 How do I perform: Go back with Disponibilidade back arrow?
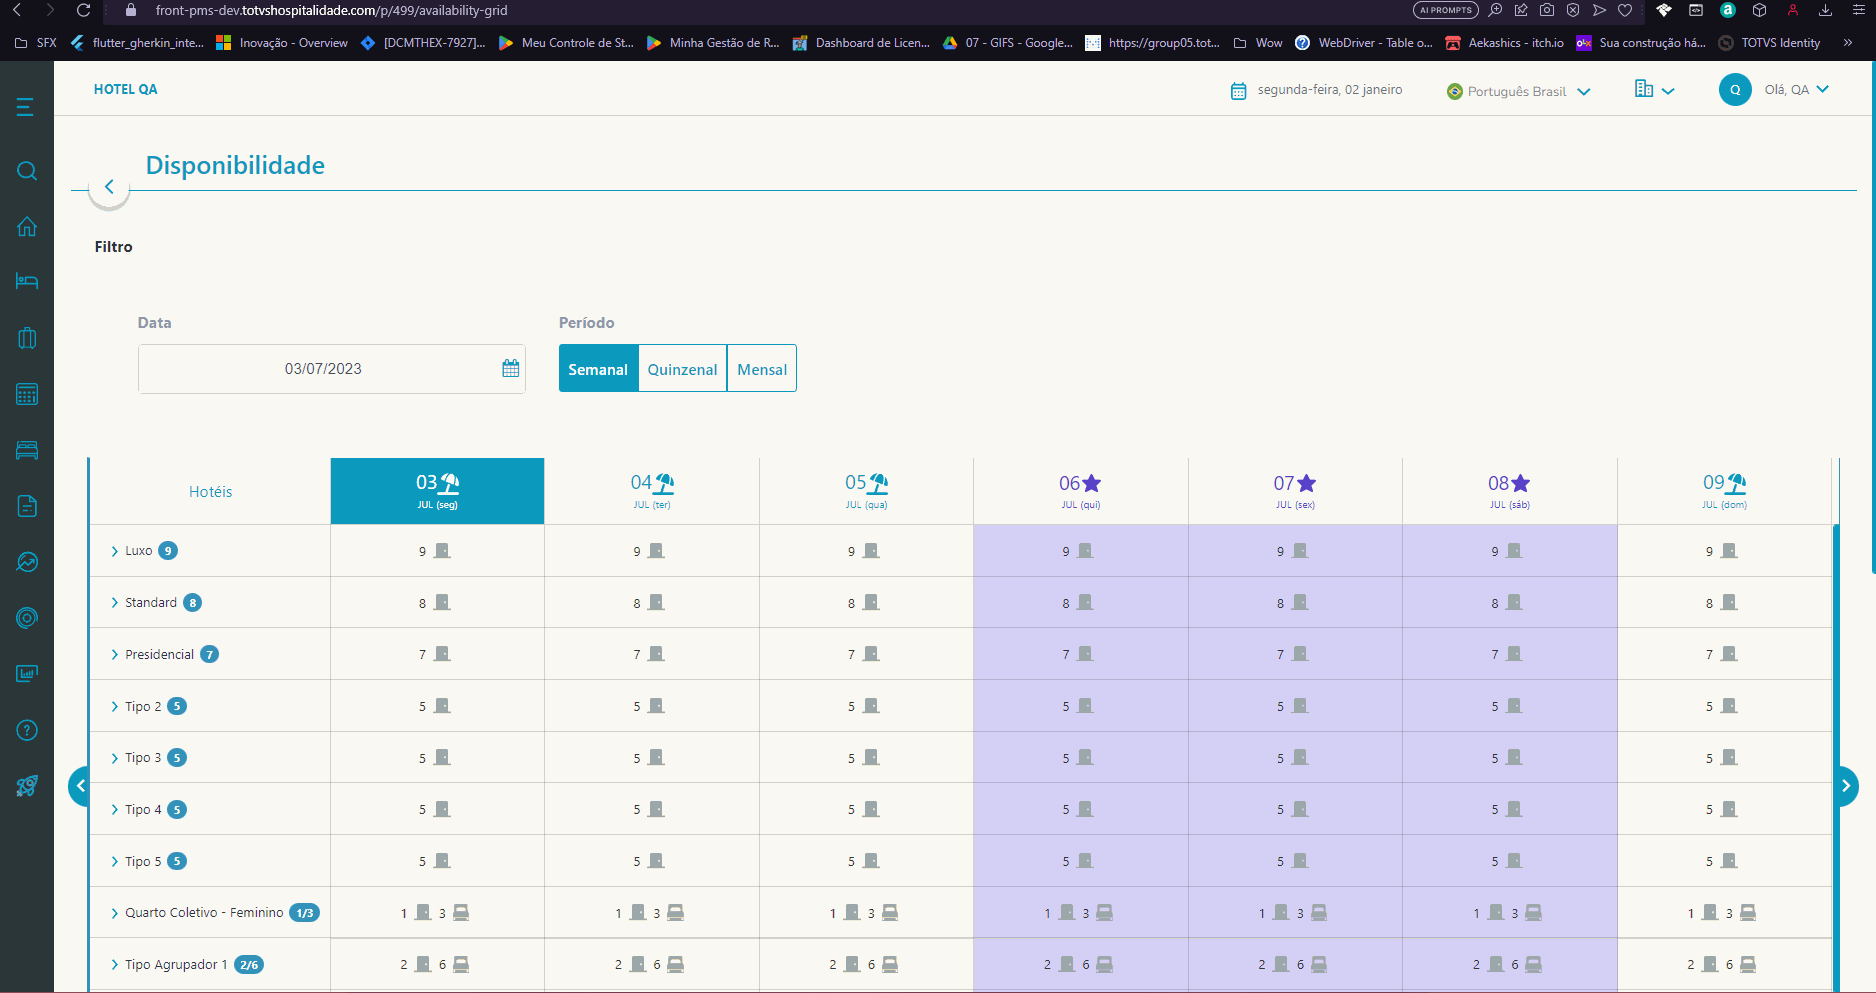(109, 187)
